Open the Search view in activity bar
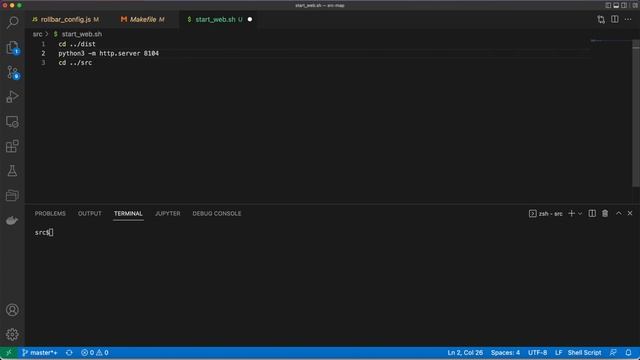The width and height of the screenshot is (640, 360). point(12,22)
